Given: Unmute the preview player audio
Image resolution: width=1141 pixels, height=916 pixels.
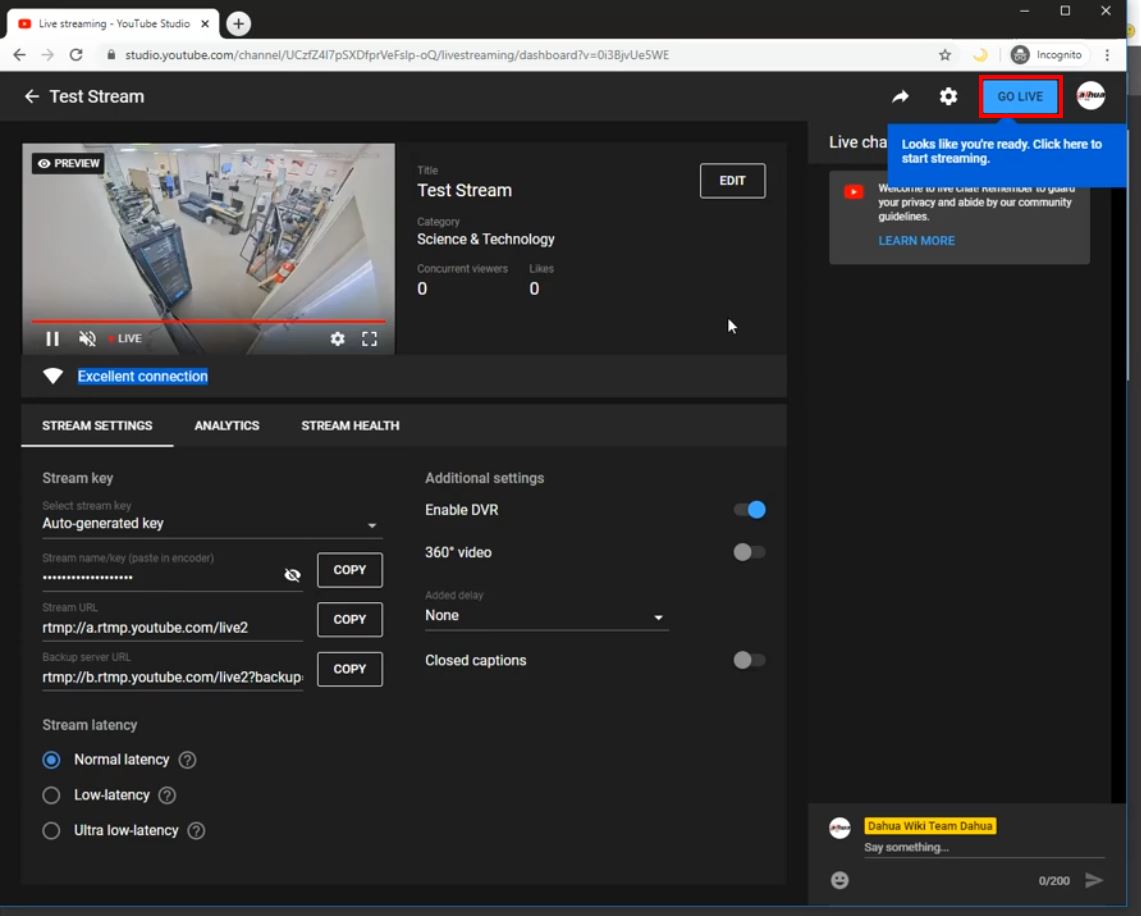Looking at the screenshot, I should [x=88, y=339].
